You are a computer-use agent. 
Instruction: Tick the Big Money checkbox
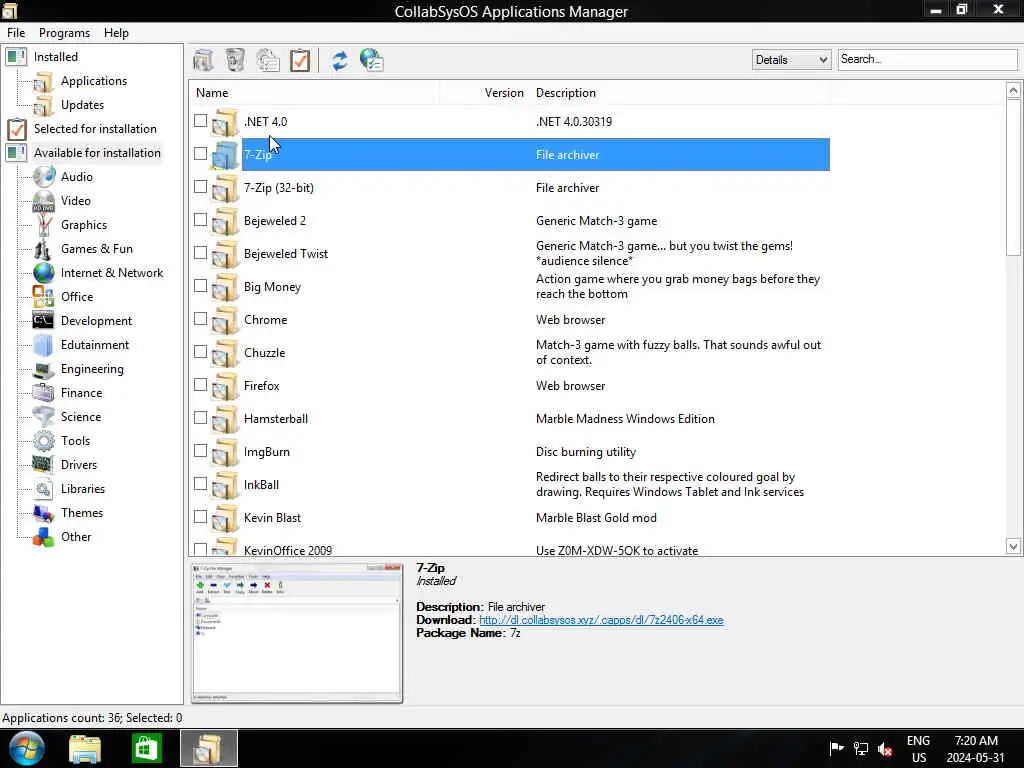(x=200, y=285)
